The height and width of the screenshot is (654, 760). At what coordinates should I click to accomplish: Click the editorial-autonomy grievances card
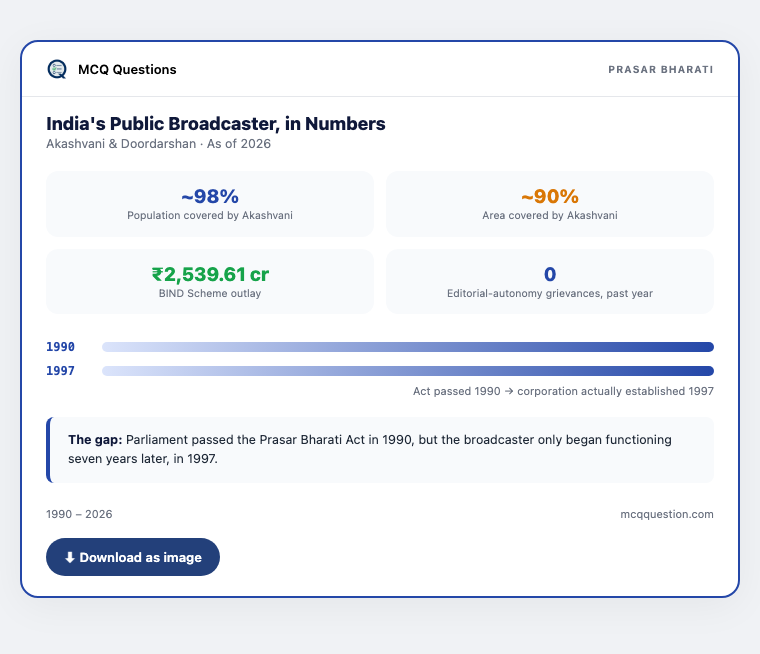click(550, 281)
